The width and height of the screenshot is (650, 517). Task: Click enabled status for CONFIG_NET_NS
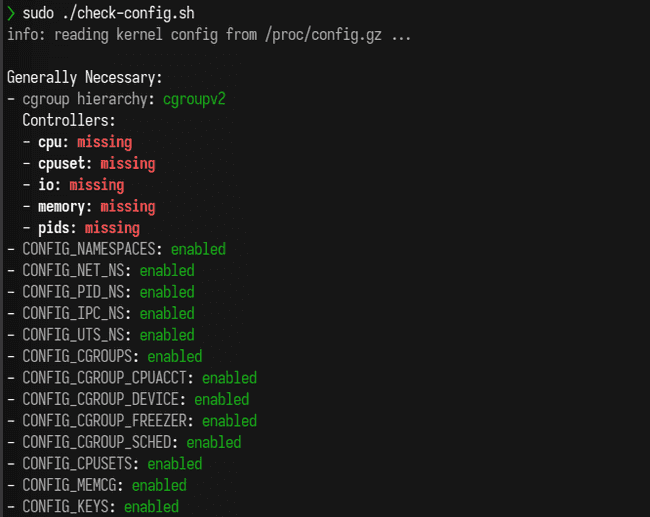[x=167, y=271]
